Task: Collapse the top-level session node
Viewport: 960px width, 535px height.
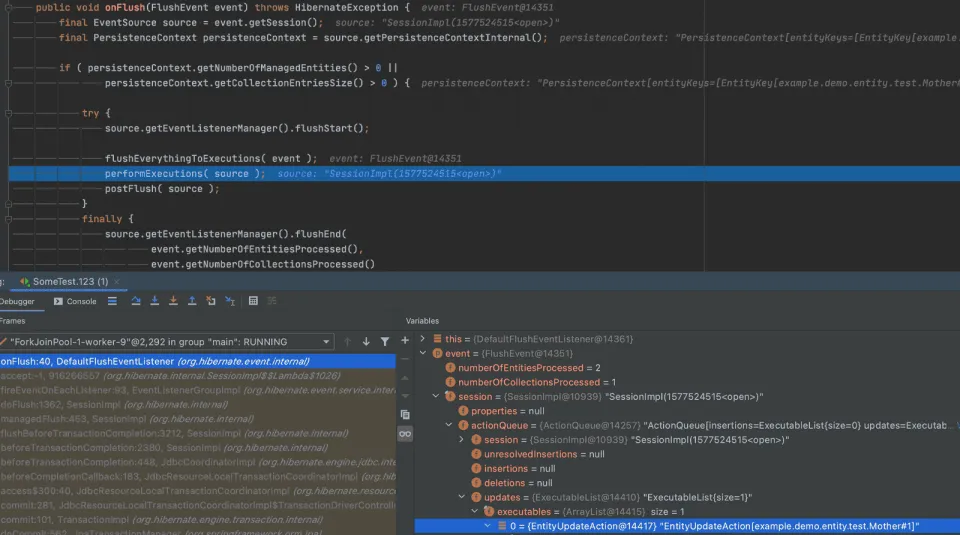Action: 435,396
